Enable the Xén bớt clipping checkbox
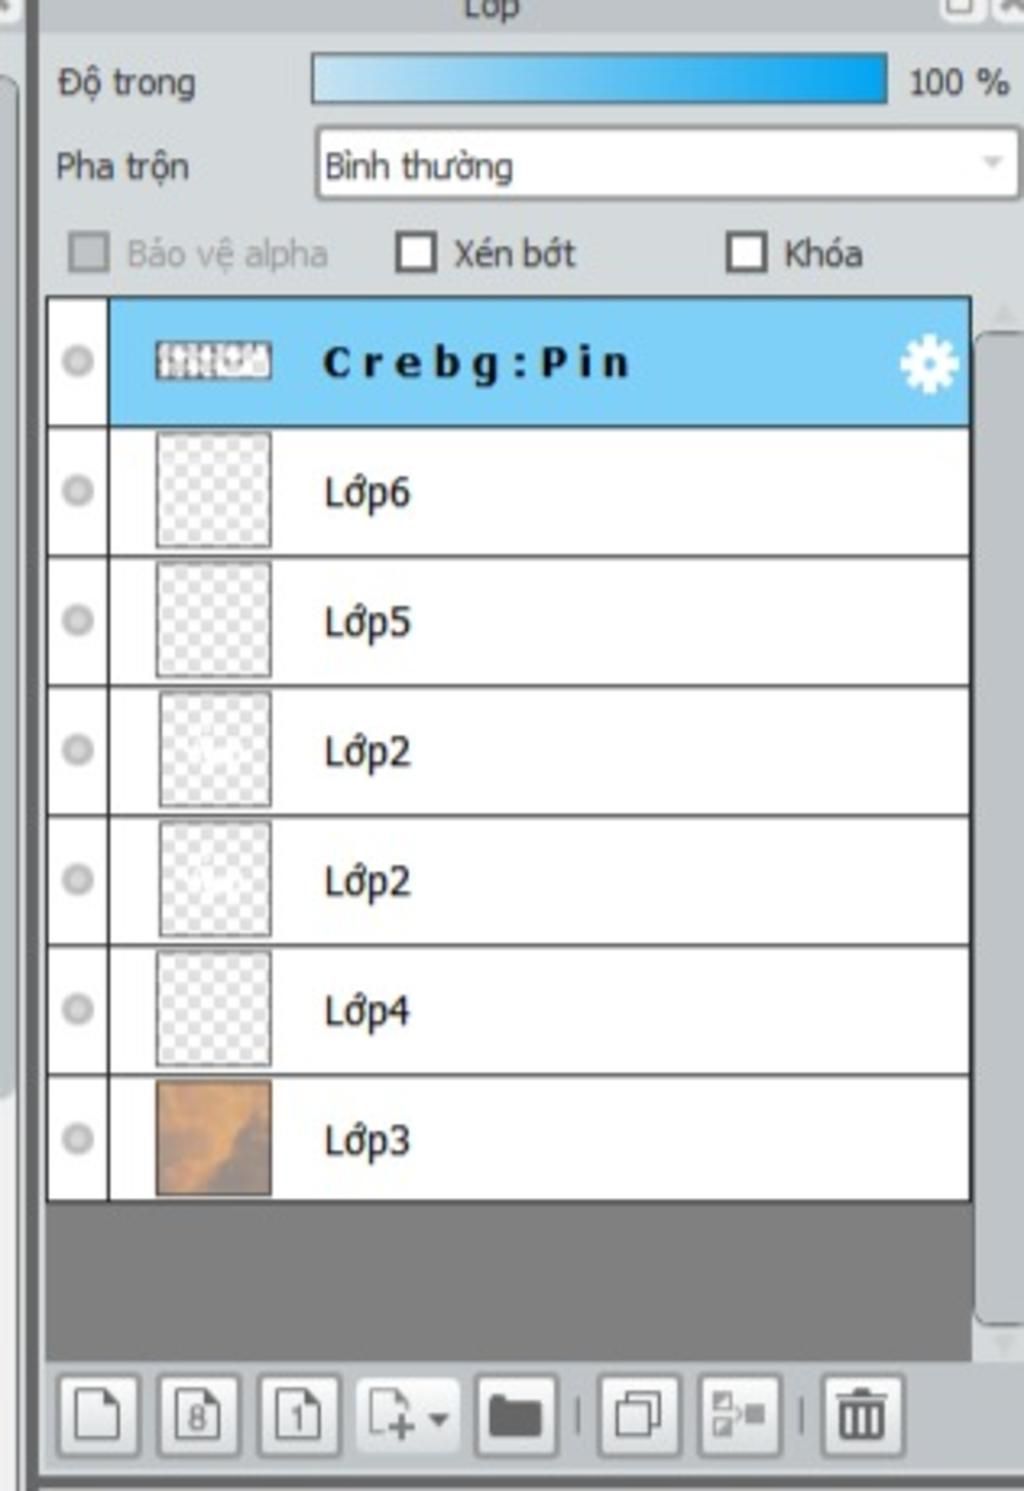 pos(416,253)
